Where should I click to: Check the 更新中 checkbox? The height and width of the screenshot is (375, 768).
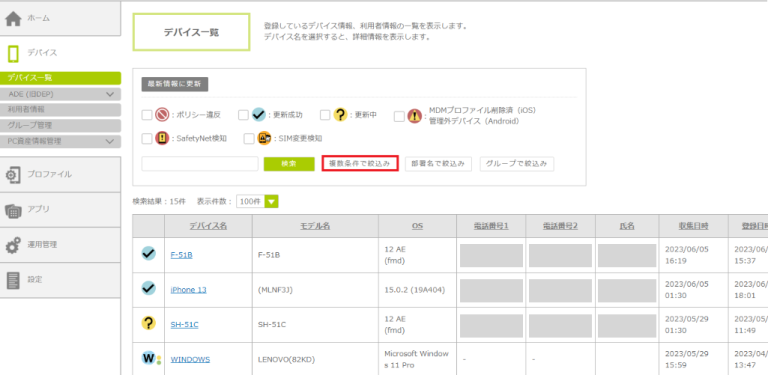325,115
